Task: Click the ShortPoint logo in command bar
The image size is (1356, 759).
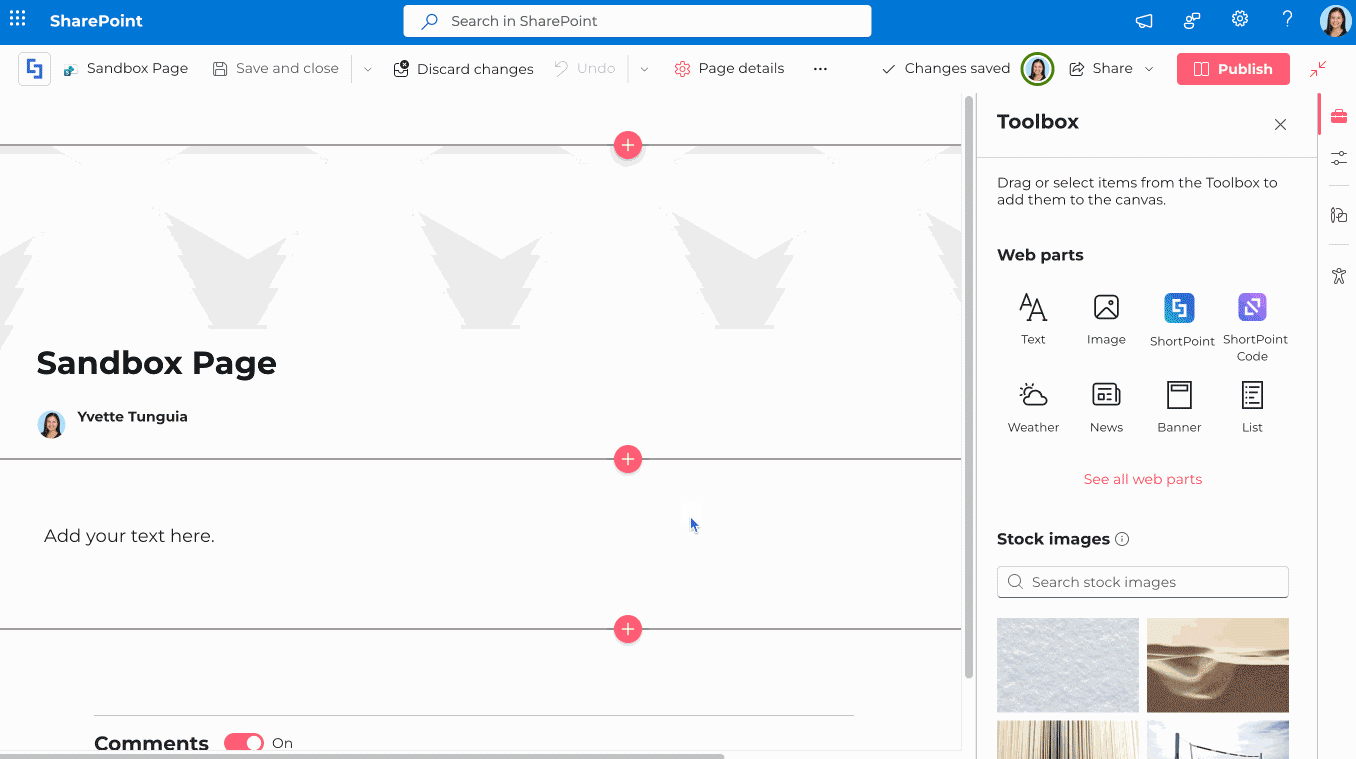Action: coord(34,69)
